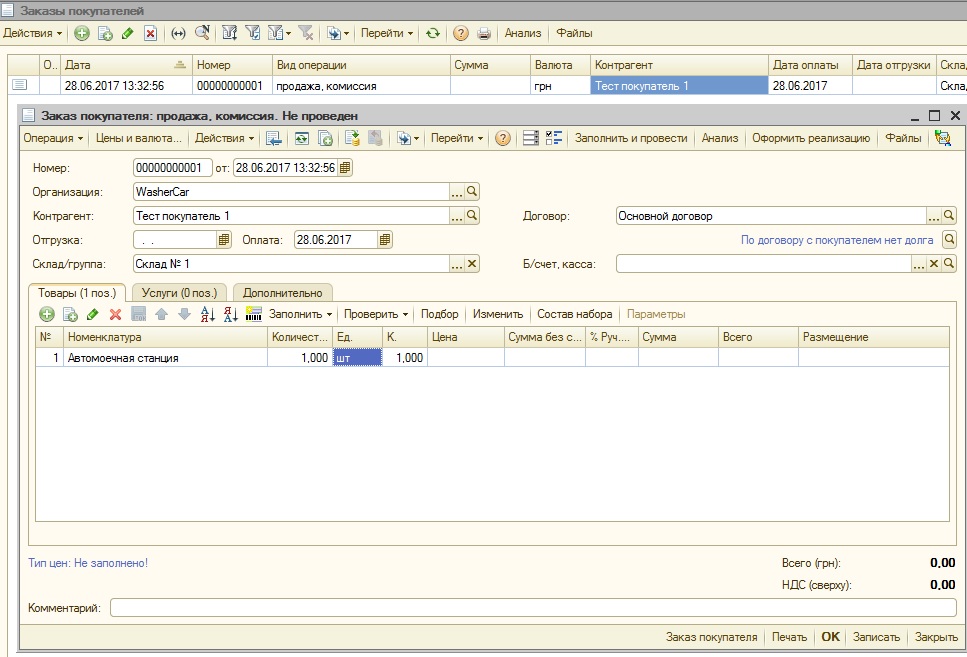
Task: Click the red X mark-for-deletion icon in list toolbar
Action: (150, 33)
